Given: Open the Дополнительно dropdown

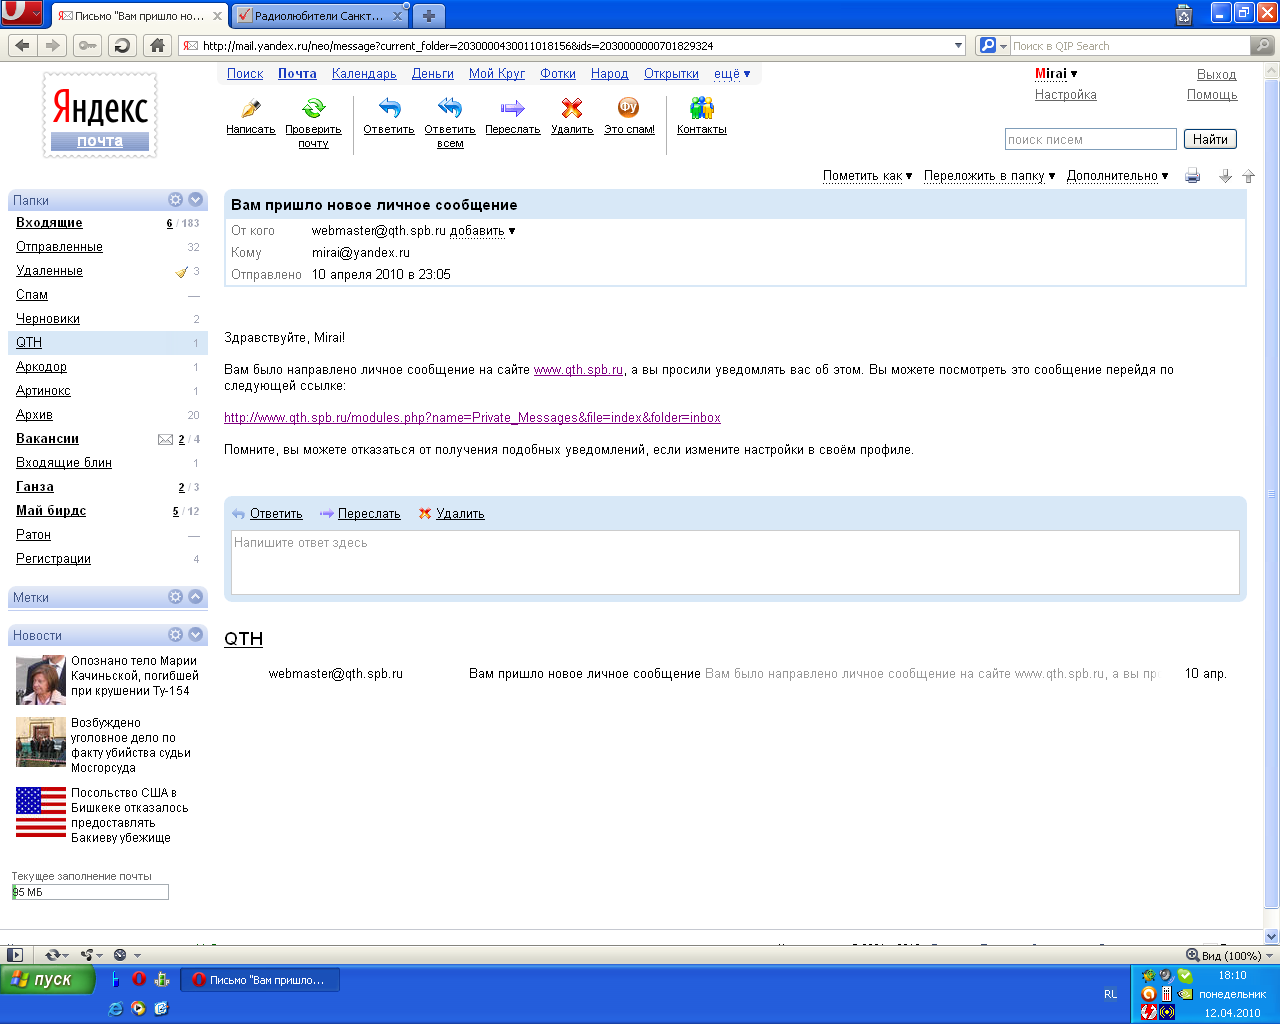Looking at the screenshot, I should pyautogui.click(x=1117, y=176).
